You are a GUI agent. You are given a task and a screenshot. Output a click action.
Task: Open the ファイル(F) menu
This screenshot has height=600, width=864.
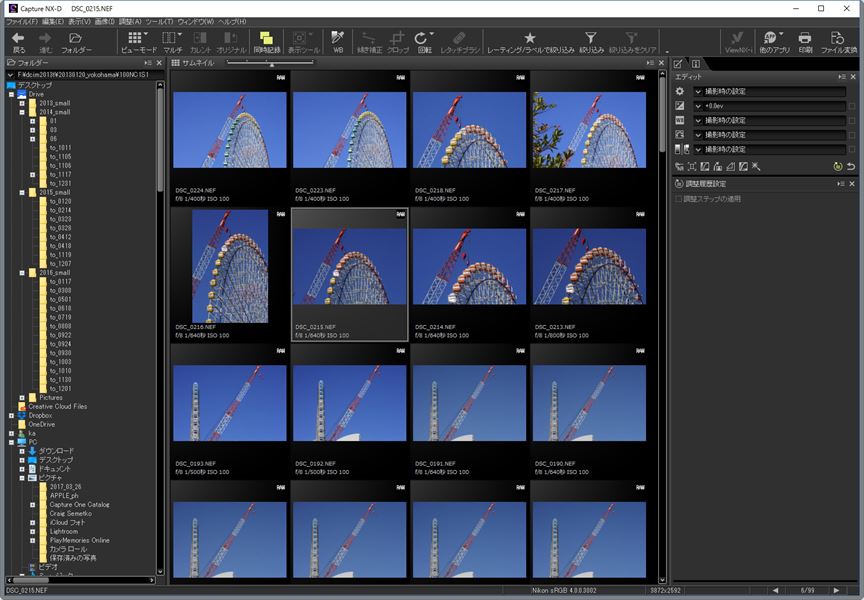21,21
